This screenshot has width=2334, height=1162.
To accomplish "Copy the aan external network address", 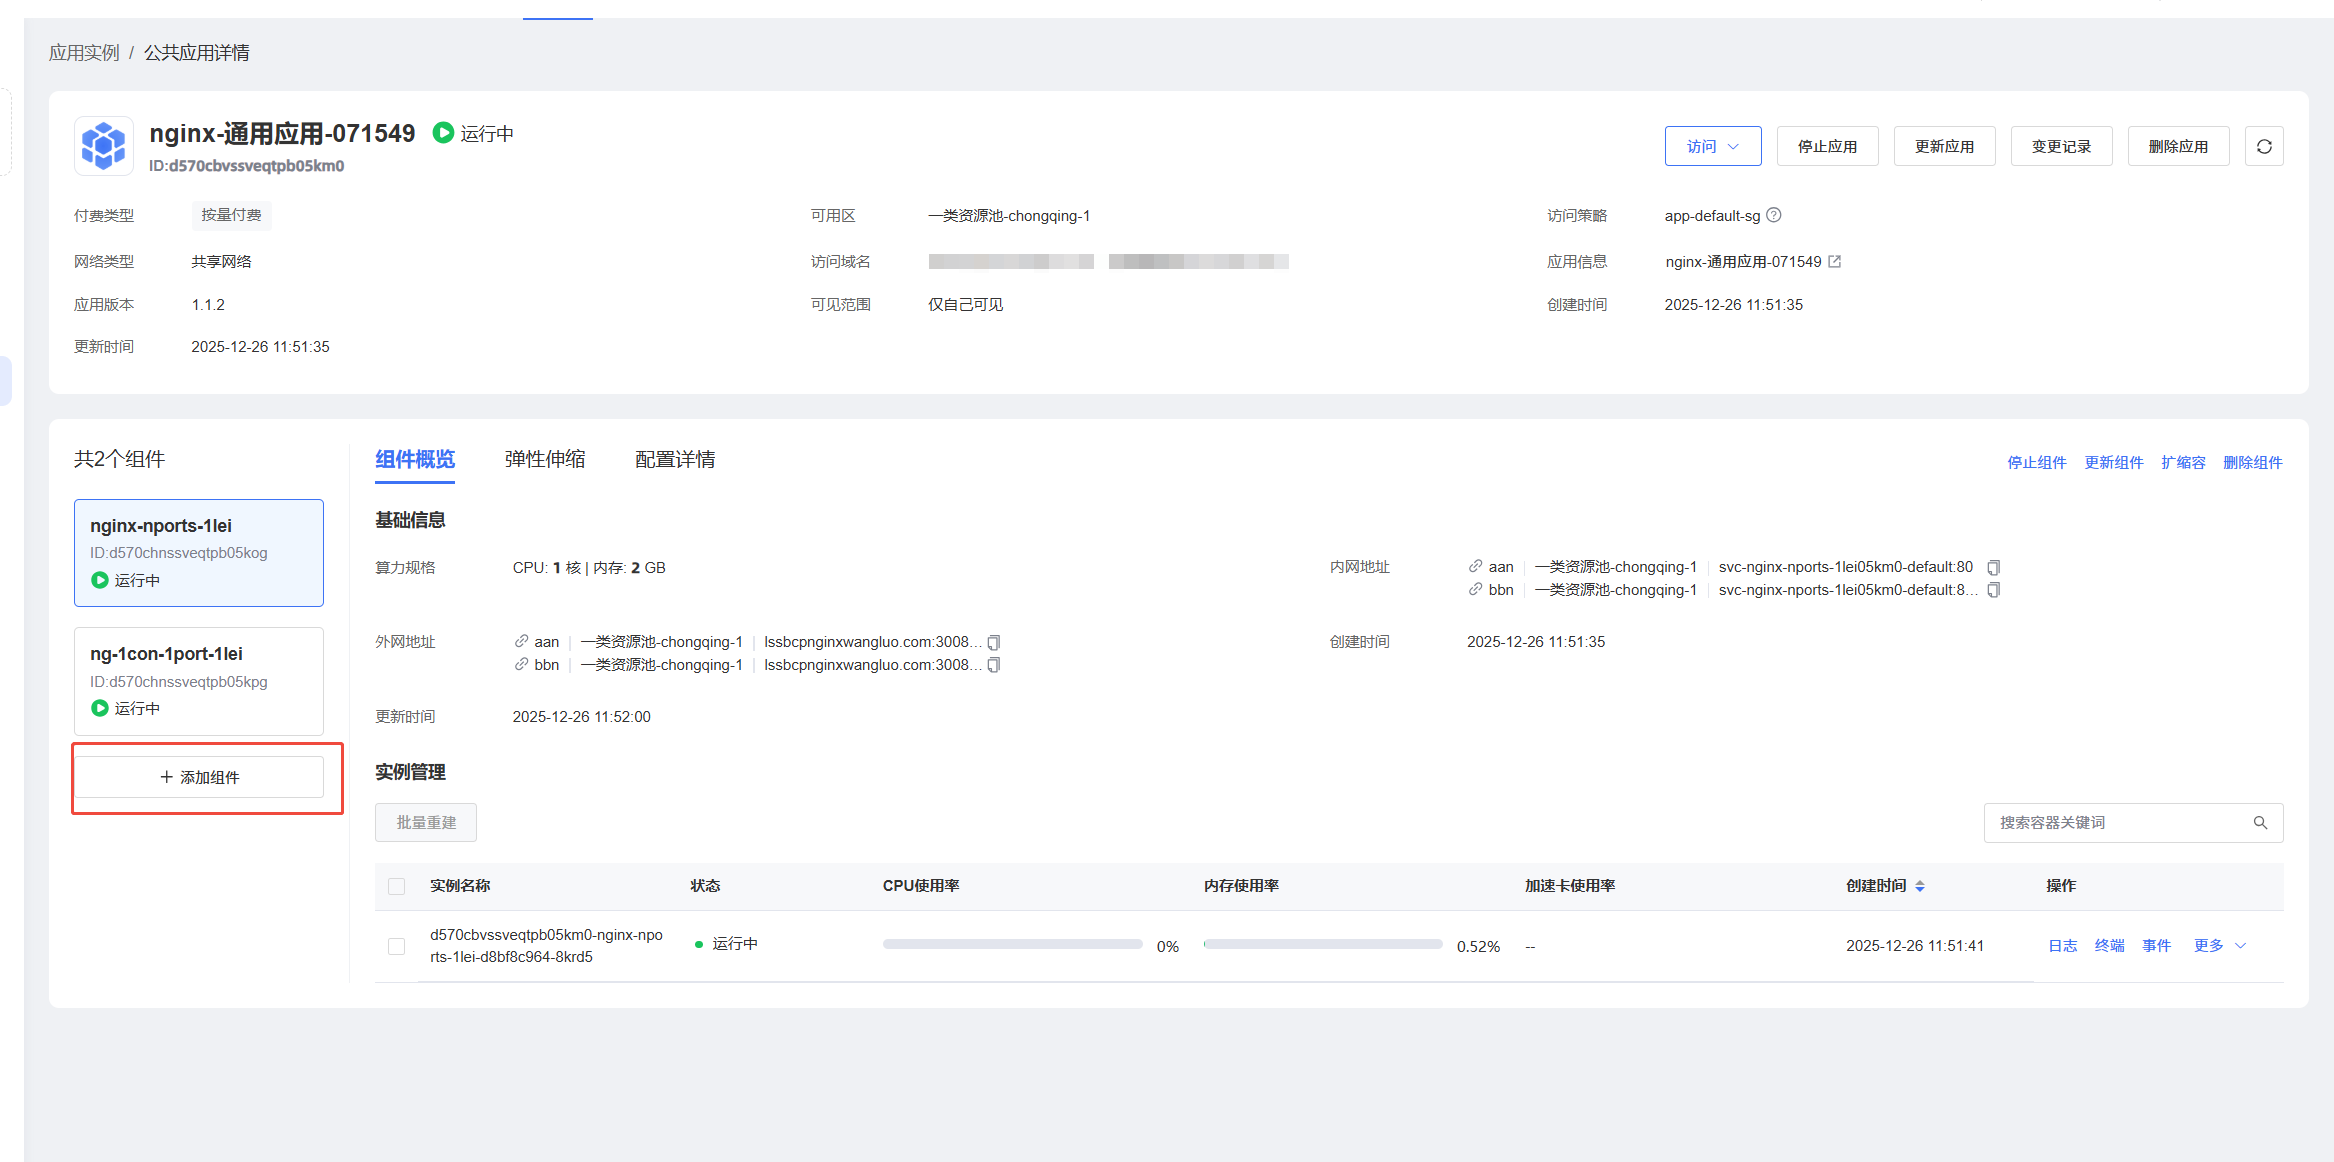I will (994, 642).
